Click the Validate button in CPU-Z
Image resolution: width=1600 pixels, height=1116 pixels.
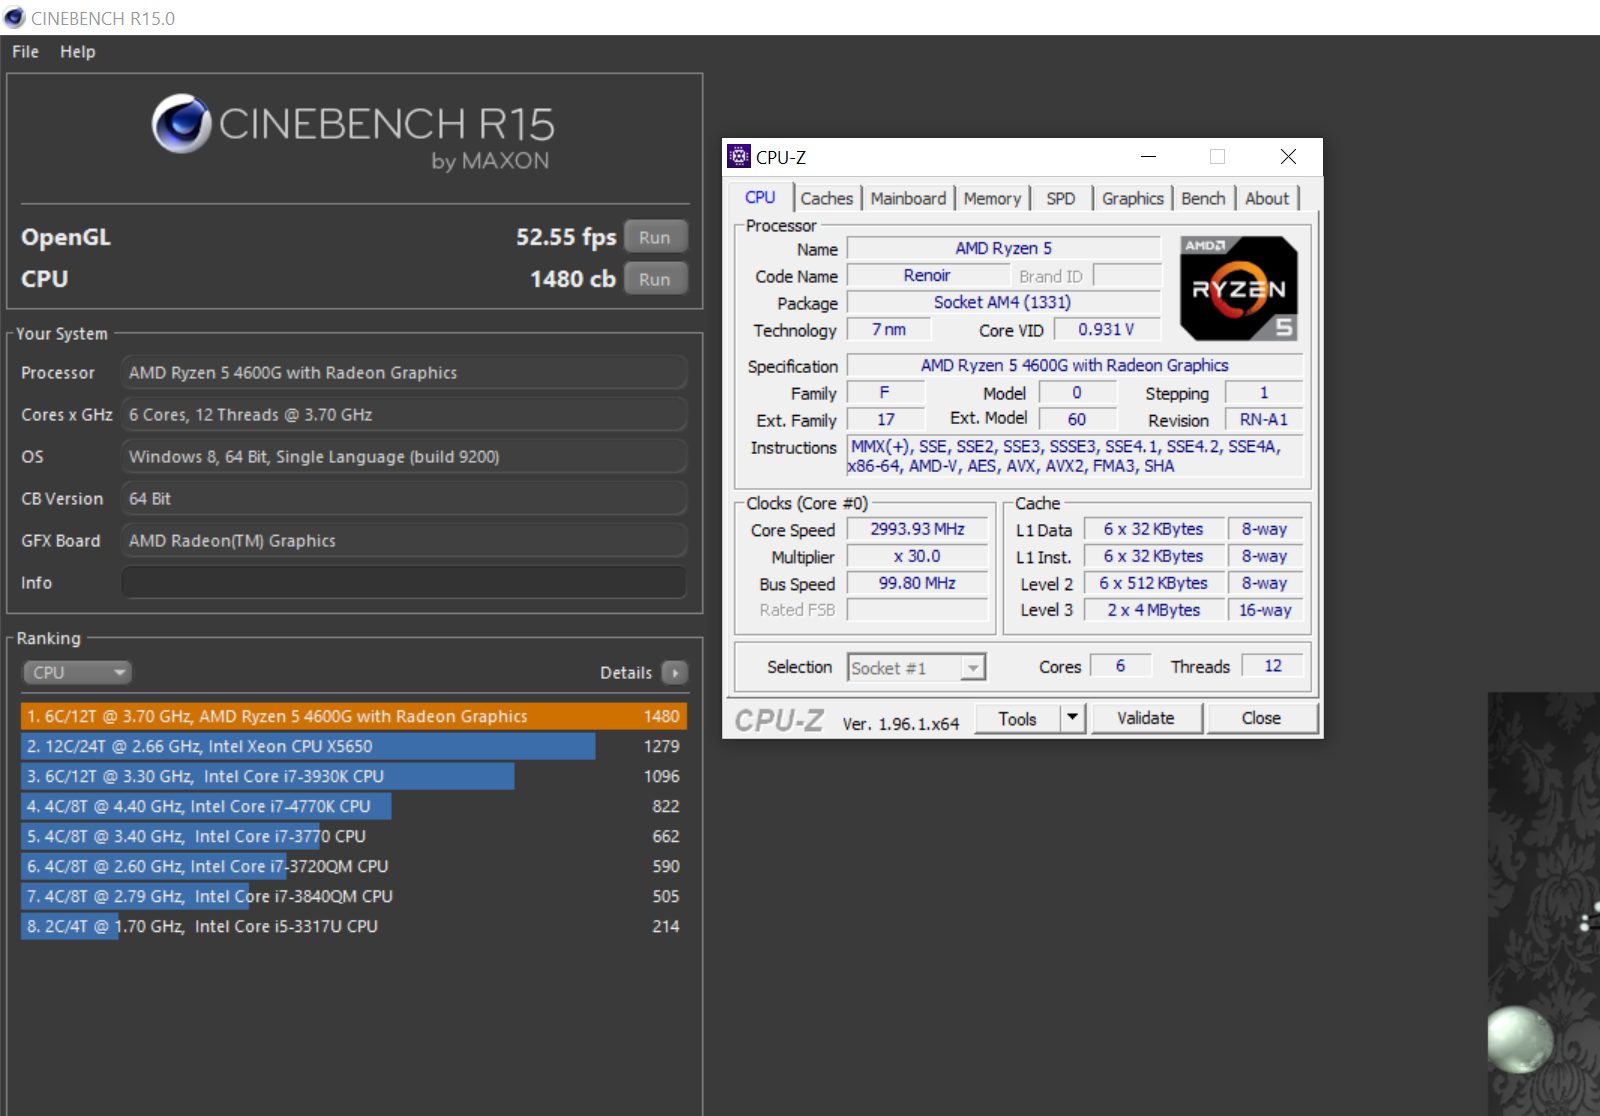(1146, 718)
